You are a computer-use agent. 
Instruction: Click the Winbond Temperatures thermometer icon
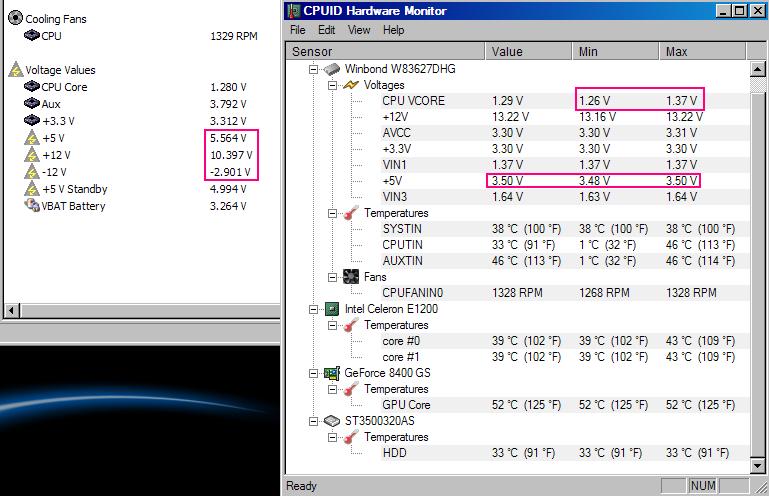coord(351,213)
